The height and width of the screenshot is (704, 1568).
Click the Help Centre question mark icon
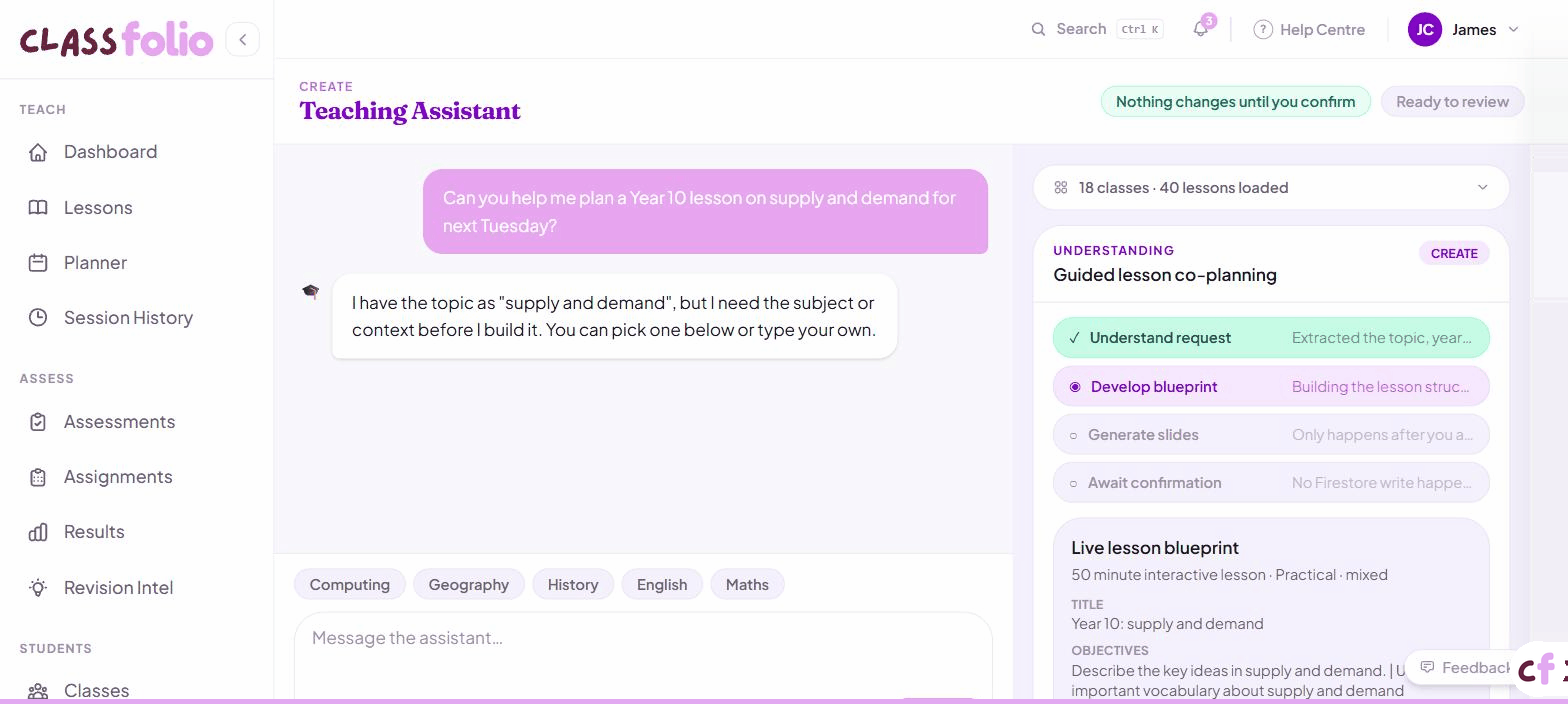(1263, 30)
